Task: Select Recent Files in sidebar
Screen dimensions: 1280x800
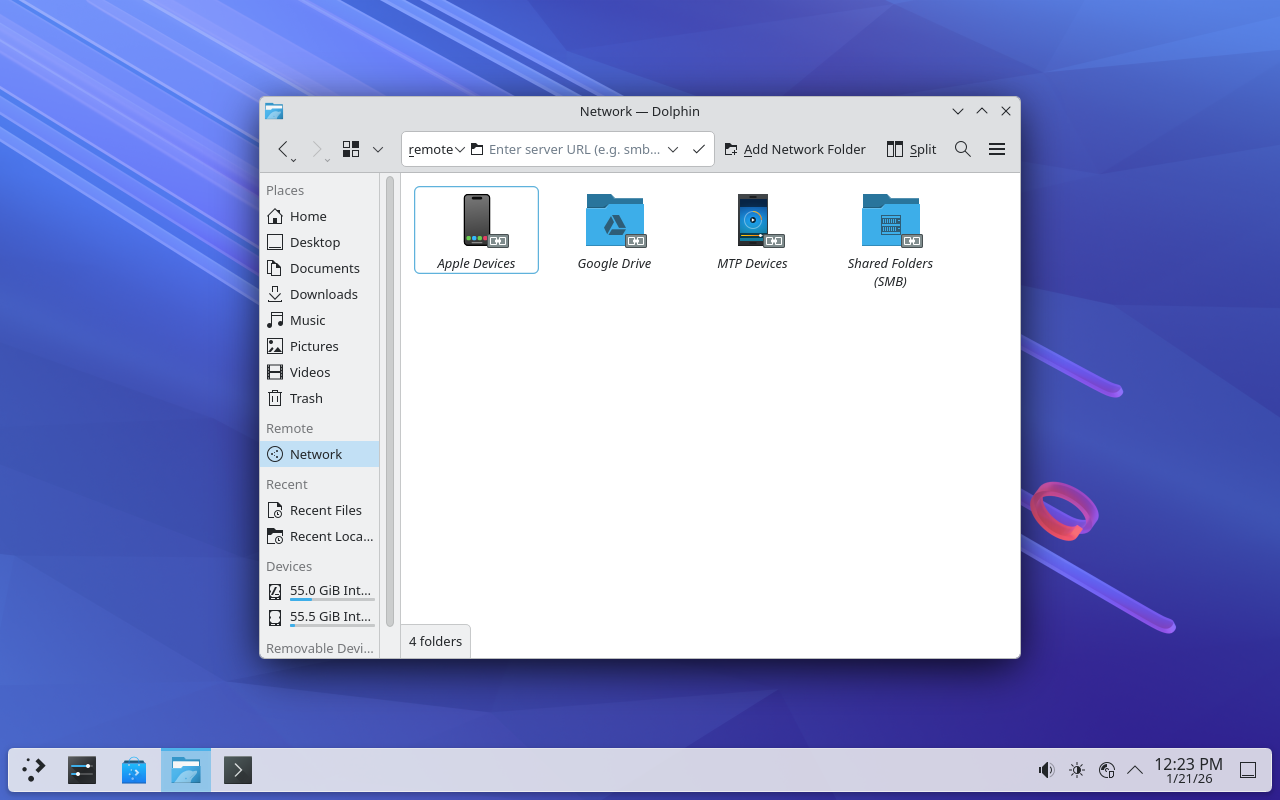Action: (325, 510)
